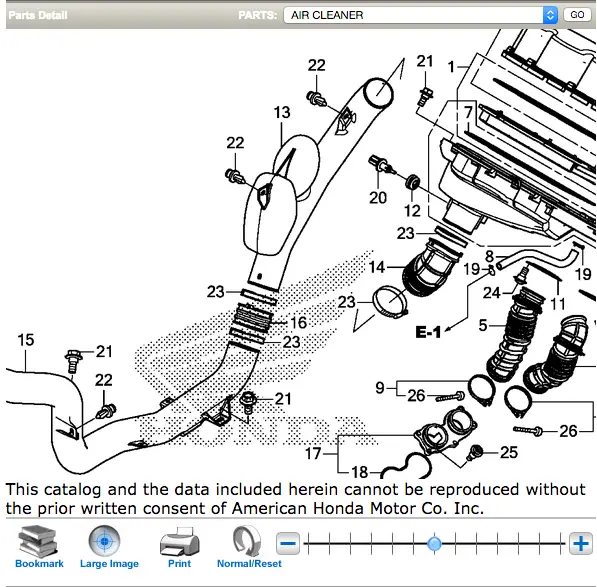This screenshot has width=597, height=587.
Task: Select part number 18 in the diagram
Action: pyautogui.click(x=360, y=472)
